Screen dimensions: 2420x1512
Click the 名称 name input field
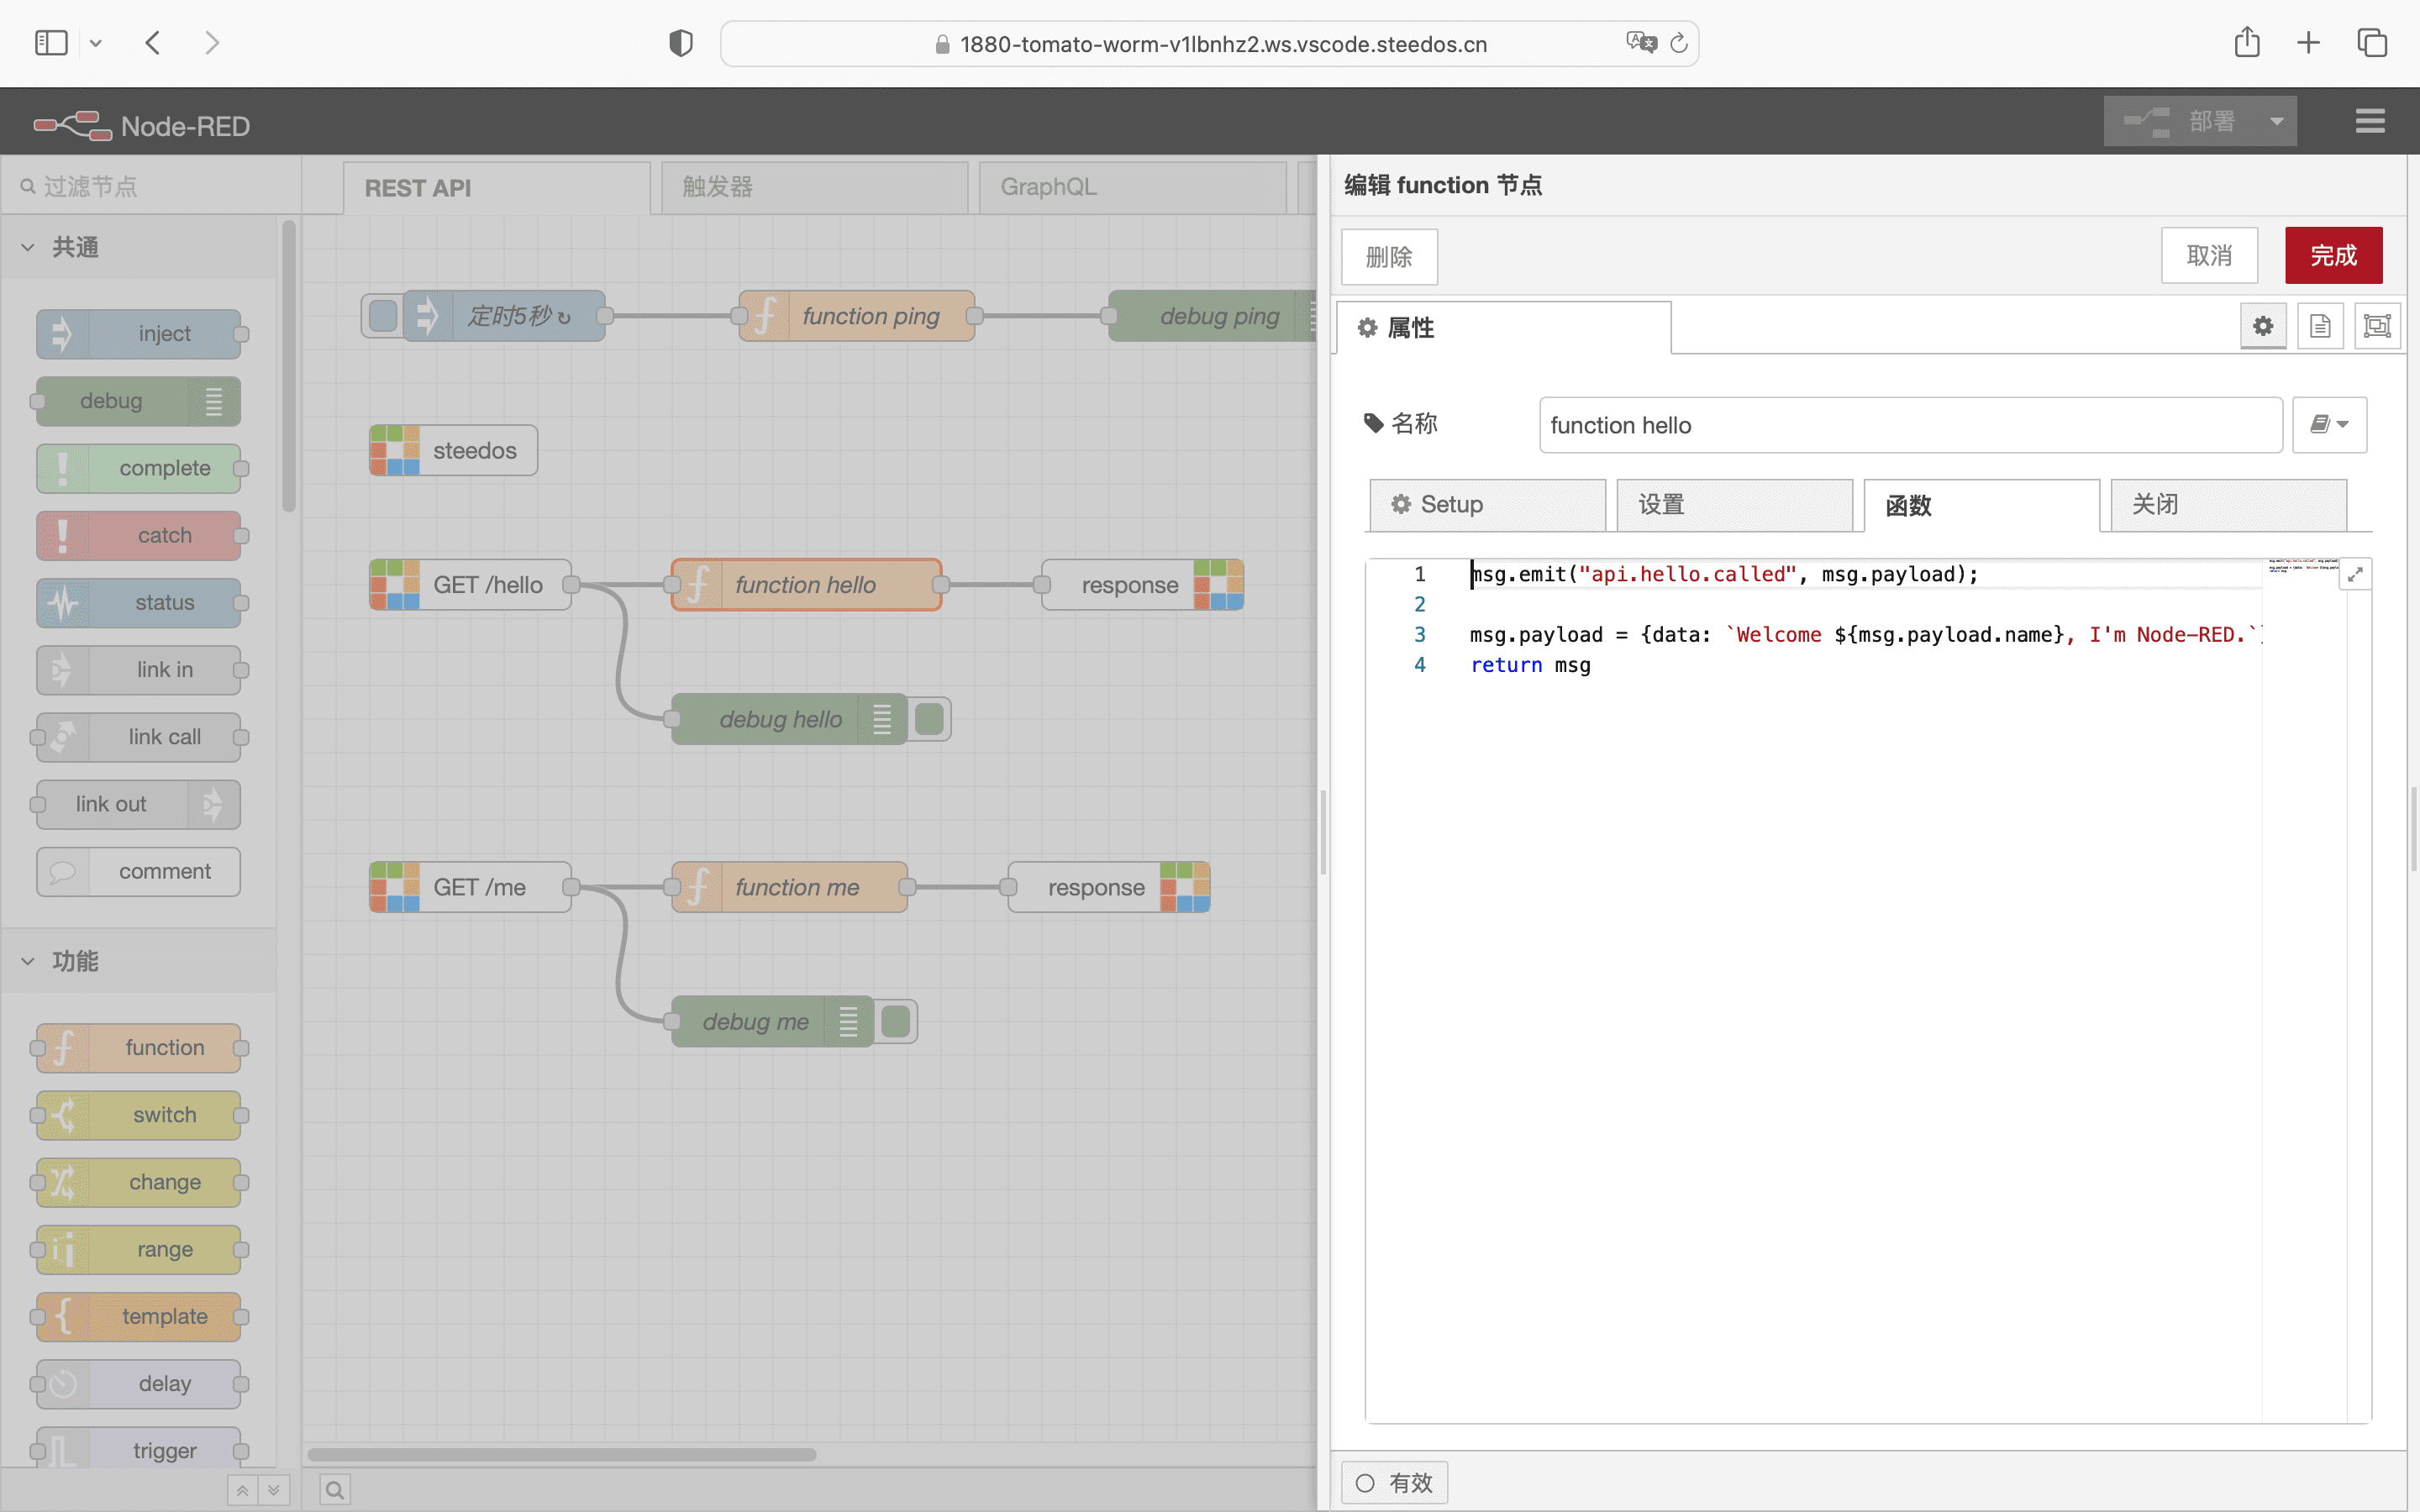pos(1910,425)
